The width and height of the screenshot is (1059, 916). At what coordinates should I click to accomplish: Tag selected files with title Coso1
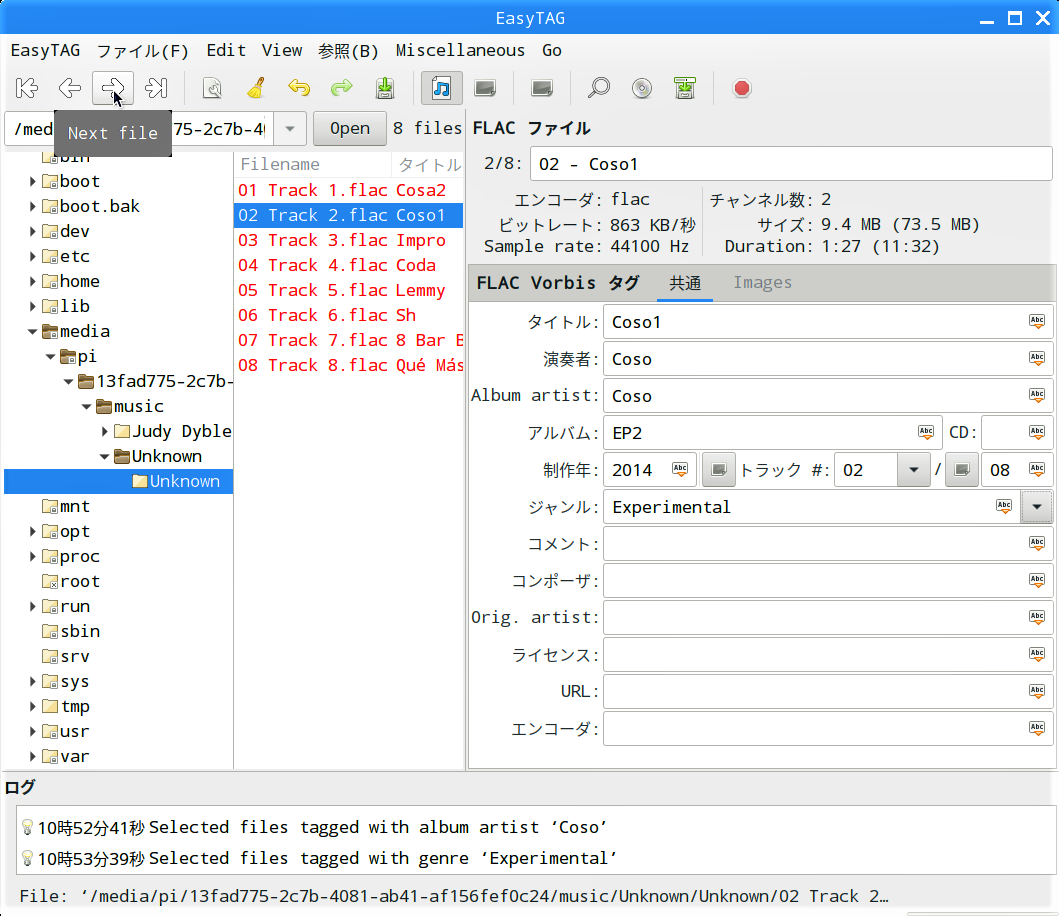pyautogui.click(x=1037, y=322)
